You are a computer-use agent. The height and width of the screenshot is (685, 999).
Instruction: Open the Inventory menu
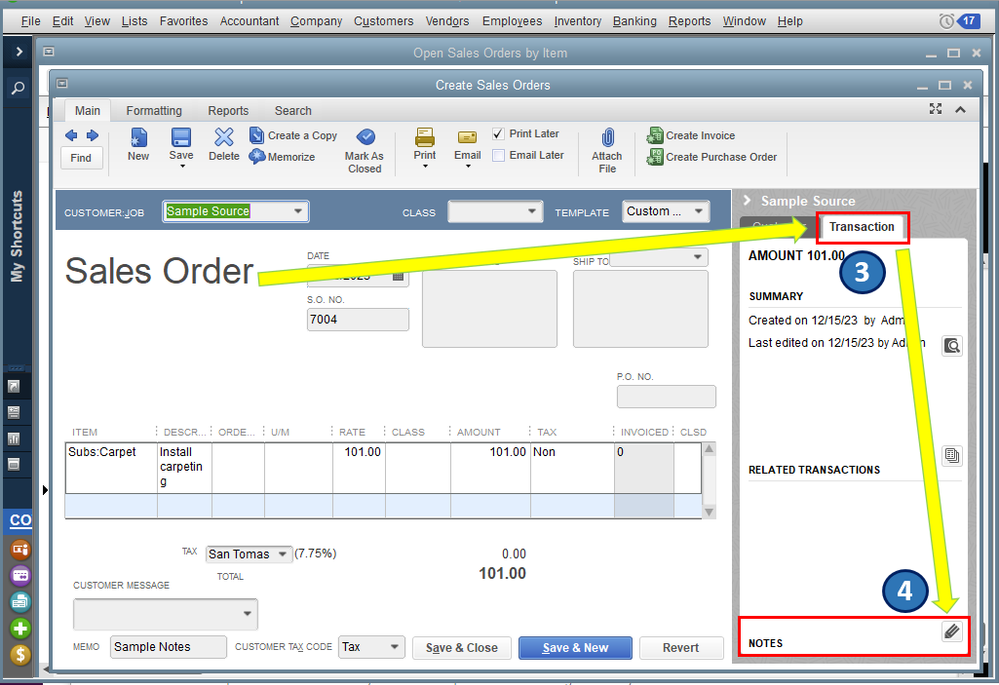coord(577,21)
